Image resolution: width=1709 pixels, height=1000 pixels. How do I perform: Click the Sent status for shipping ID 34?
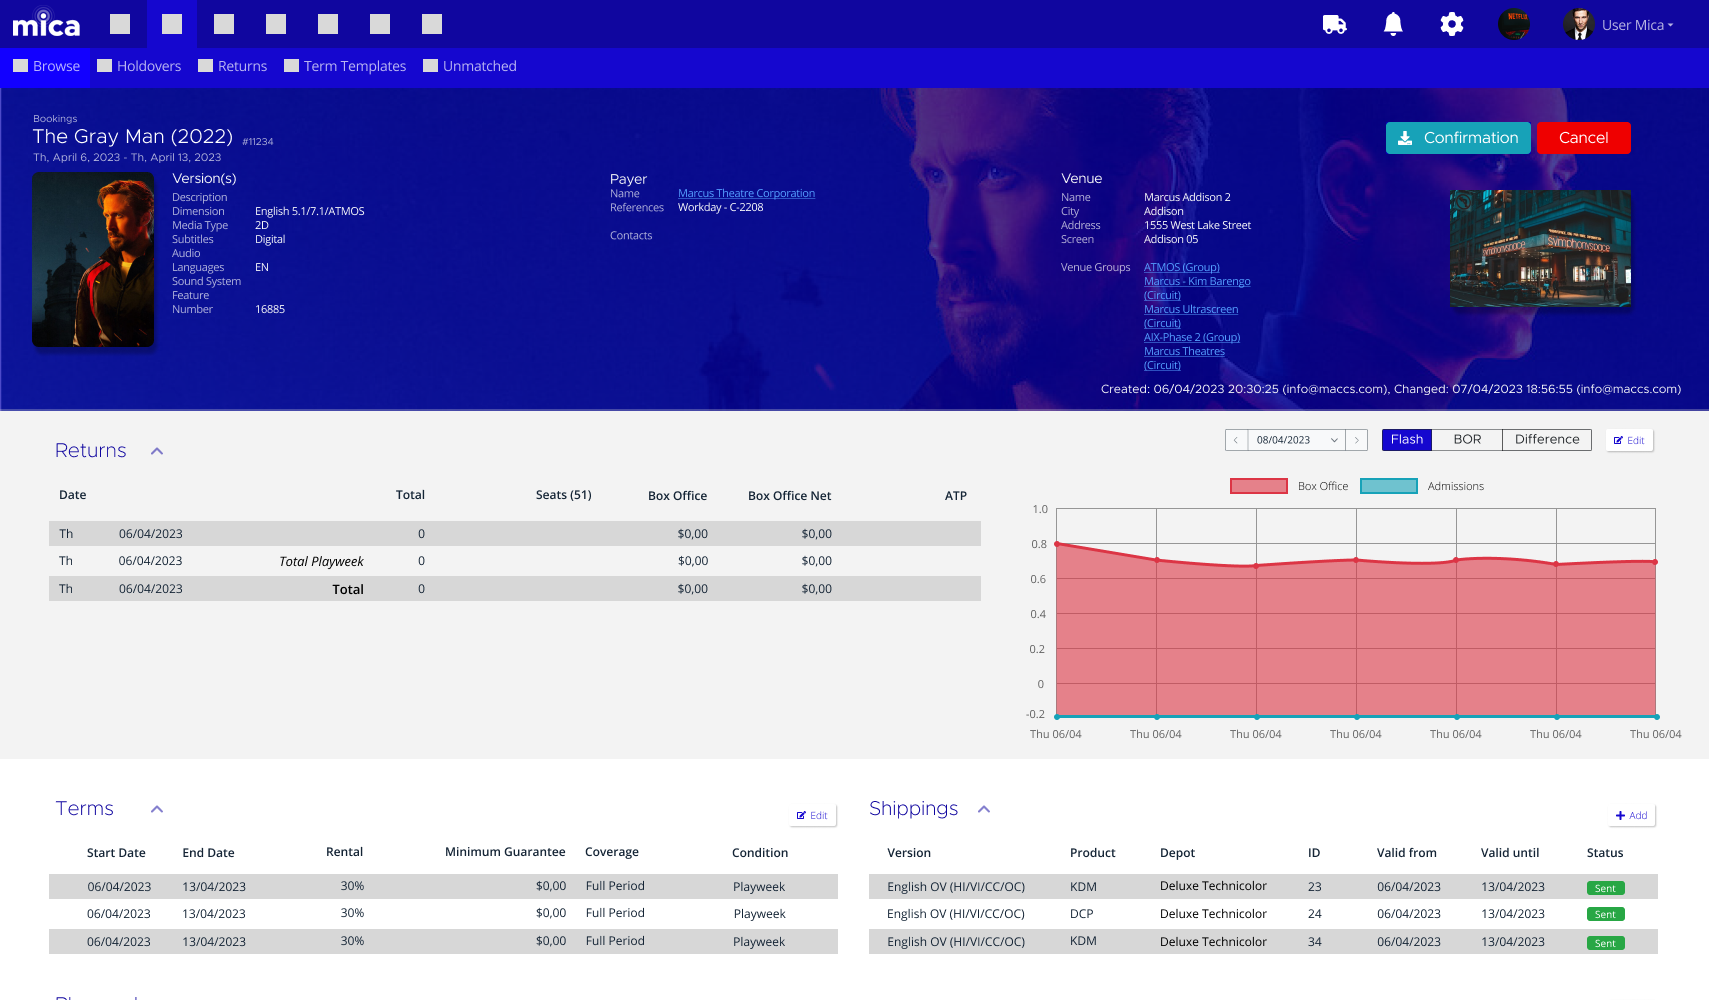click(1605, 943)
